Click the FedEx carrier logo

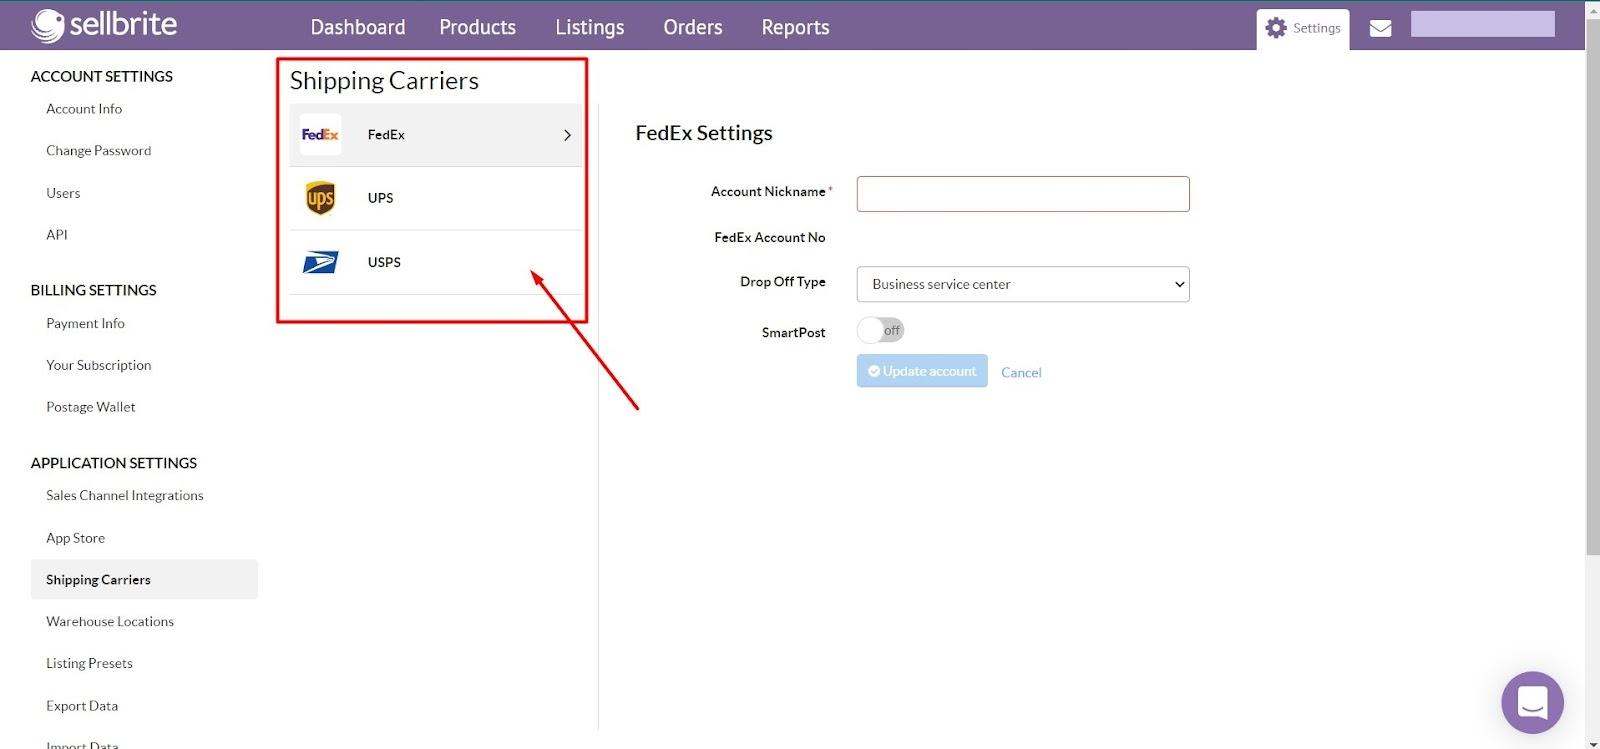tap(320, 135)
